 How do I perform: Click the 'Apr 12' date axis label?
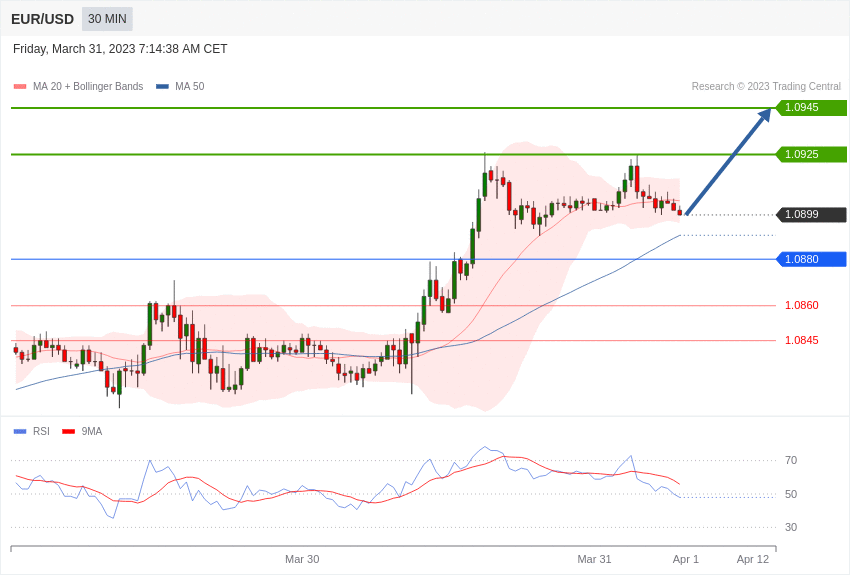[x=753, y=559]
